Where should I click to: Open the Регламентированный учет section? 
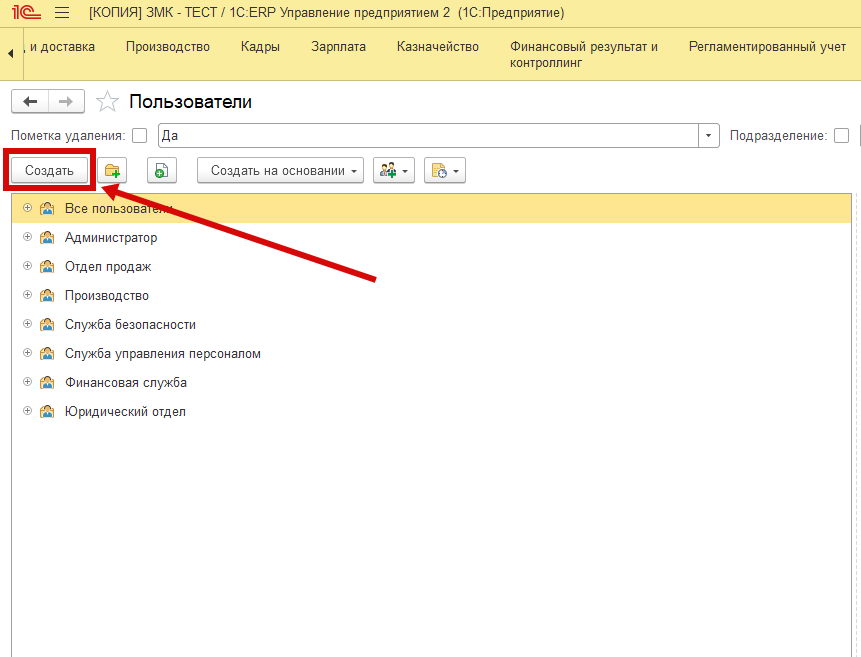(x=767, y=47)
